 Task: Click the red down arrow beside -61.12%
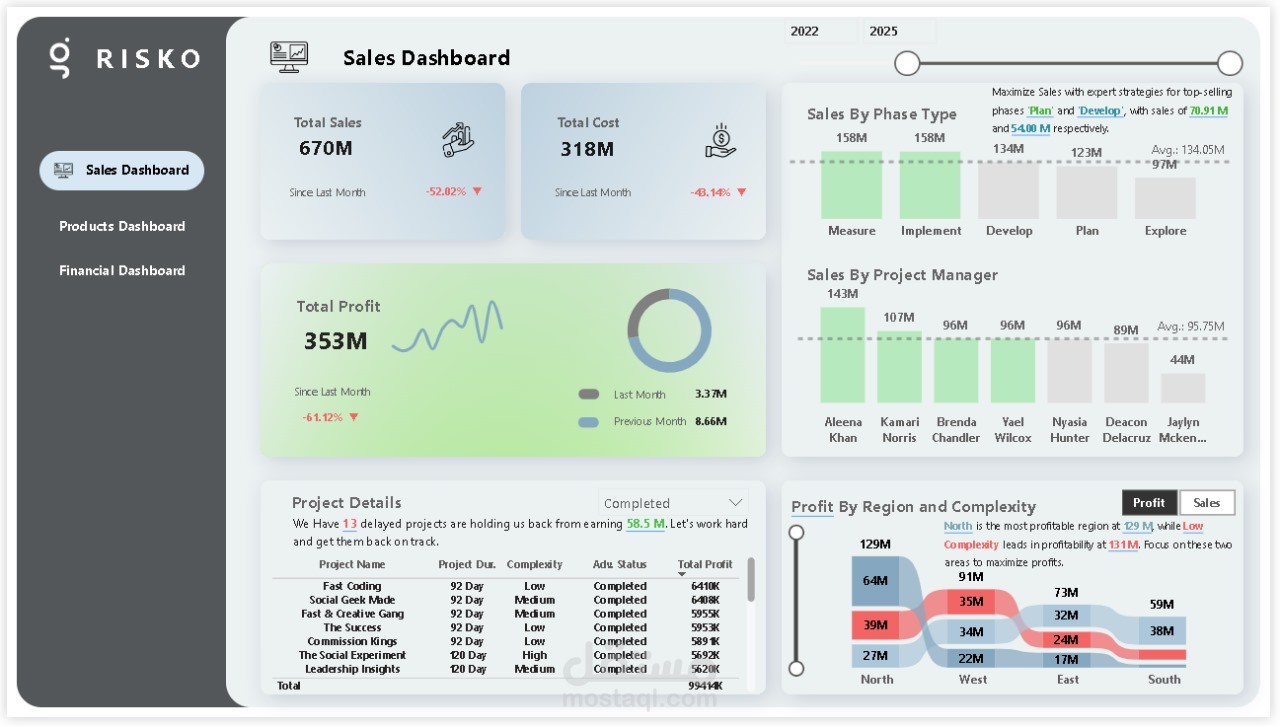coord(353,417)
